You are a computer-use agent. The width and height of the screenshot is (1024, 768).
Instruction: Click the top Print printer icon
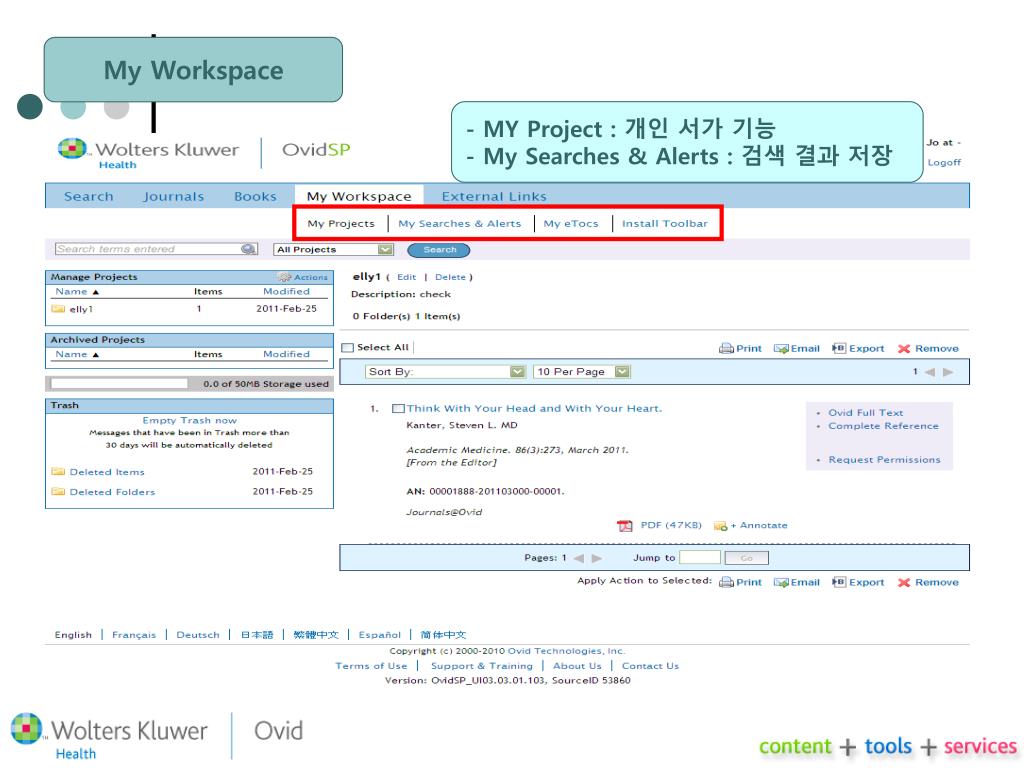pyautogui.click(x=726, y=349)
